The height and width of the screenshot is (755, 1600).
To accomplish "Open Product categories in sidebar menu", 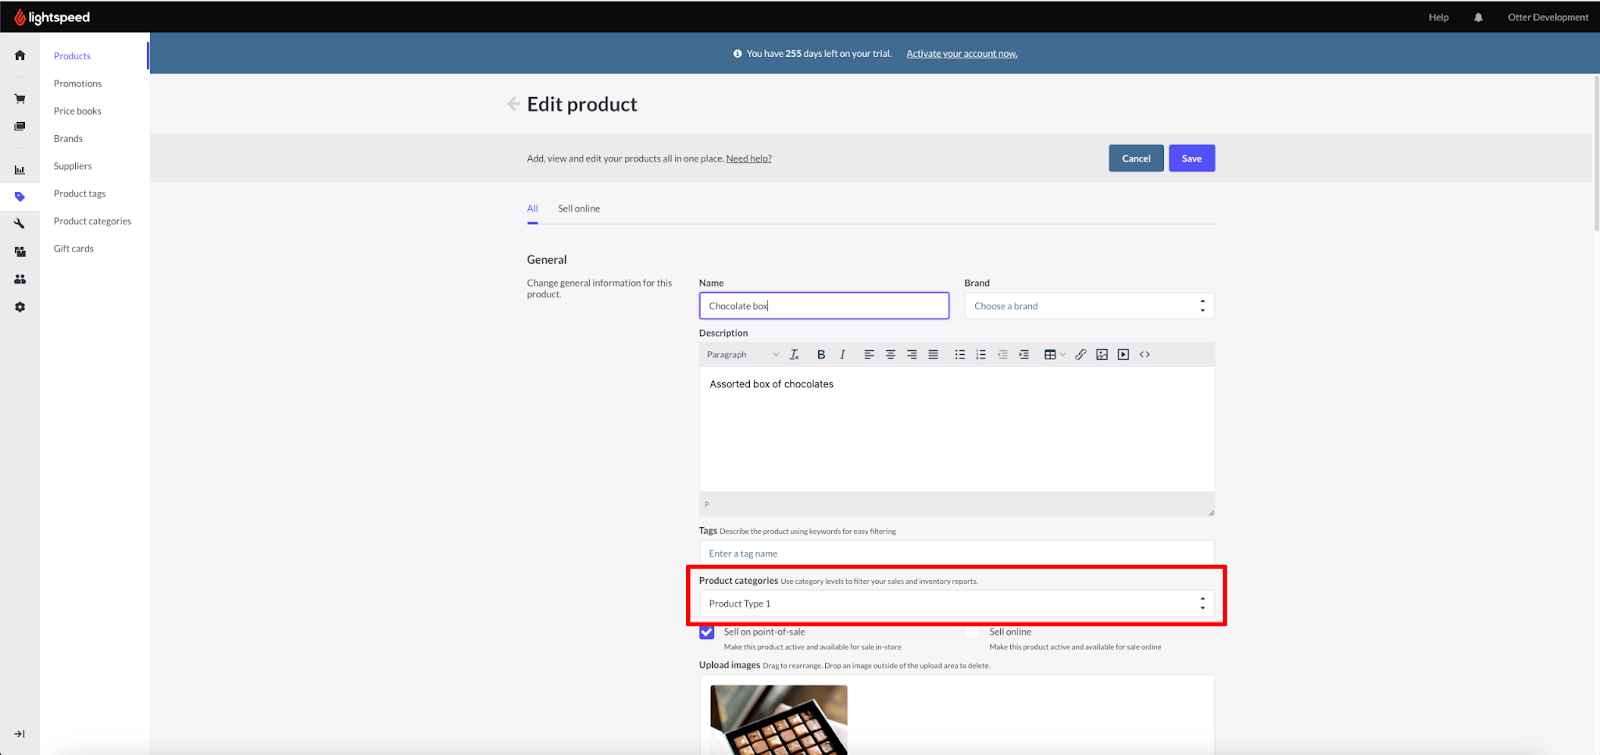I will (x=93, y=221).
